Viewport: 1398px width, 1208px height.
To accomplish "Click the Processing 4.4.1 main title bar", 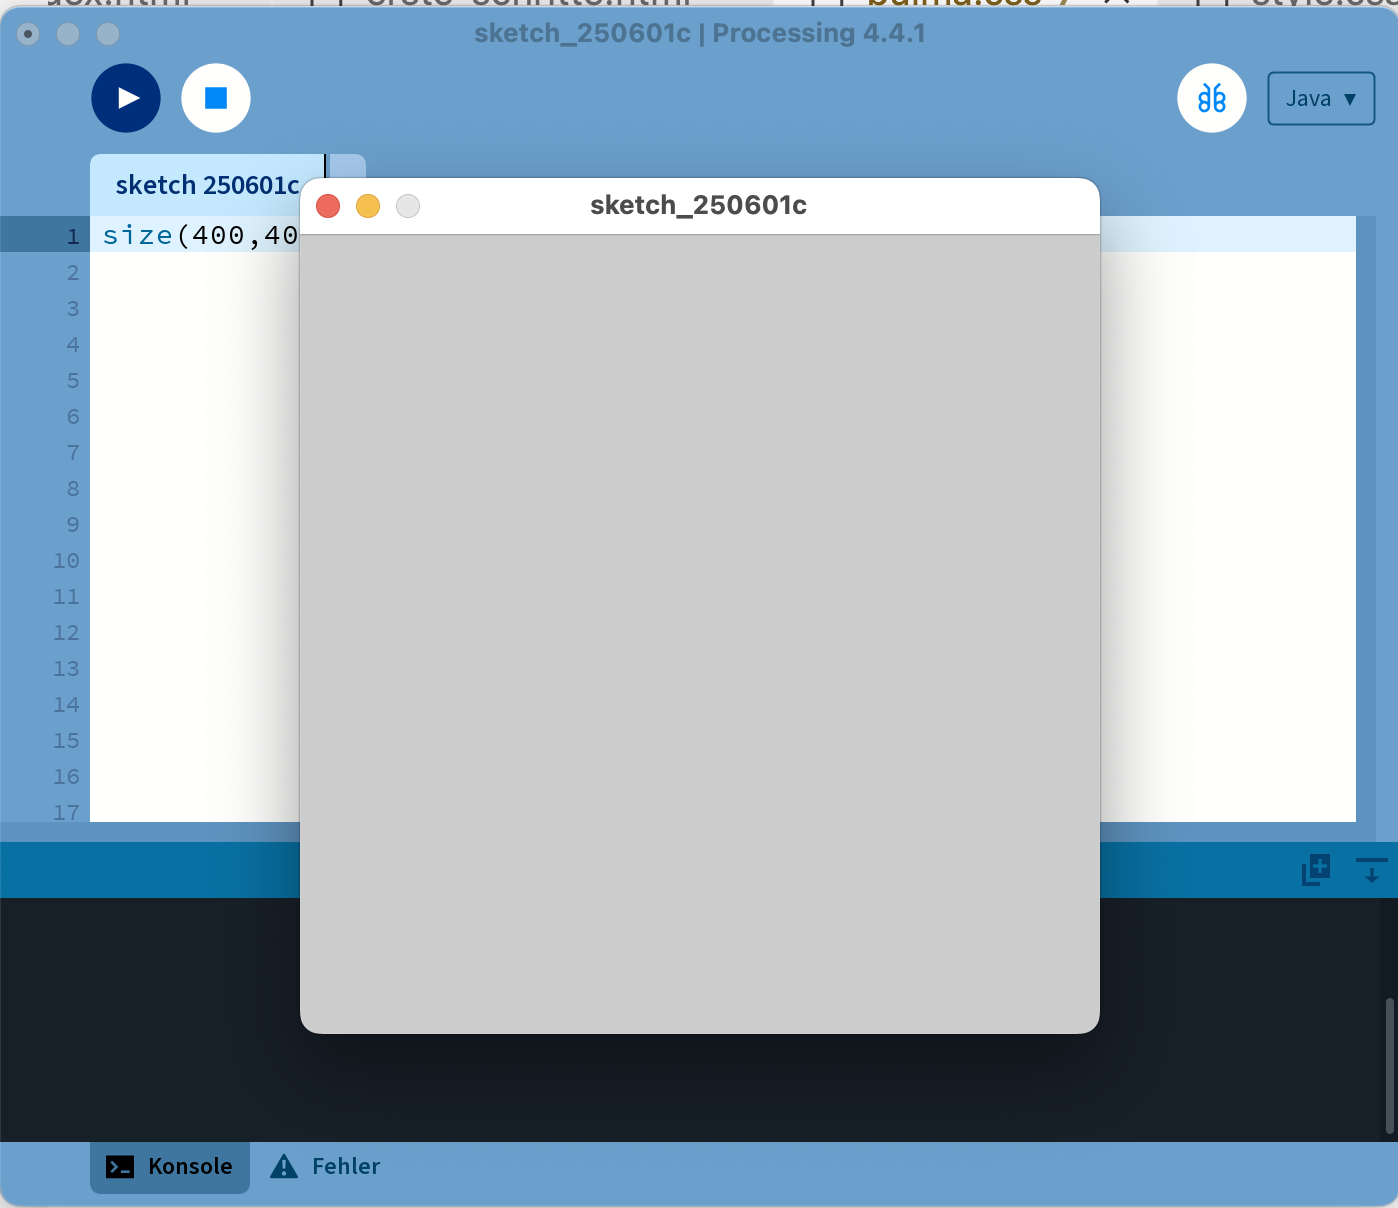I will (x=699, y=33).
